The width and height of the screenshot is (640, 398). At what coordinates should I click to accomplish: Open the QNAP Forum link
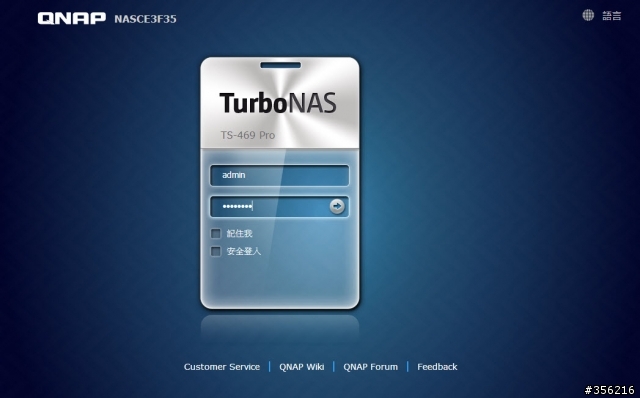click(x=370, y=367)
